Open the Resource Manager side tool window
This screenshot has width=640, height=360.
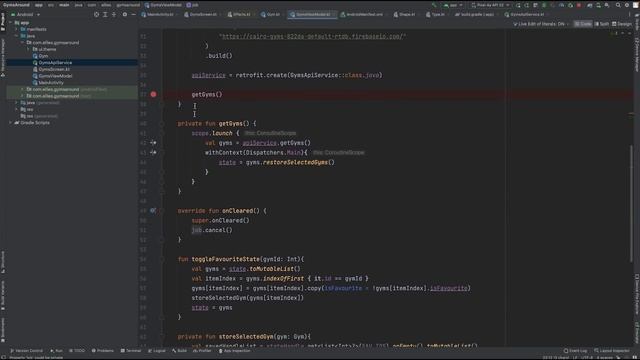click(x=3, y=57)
